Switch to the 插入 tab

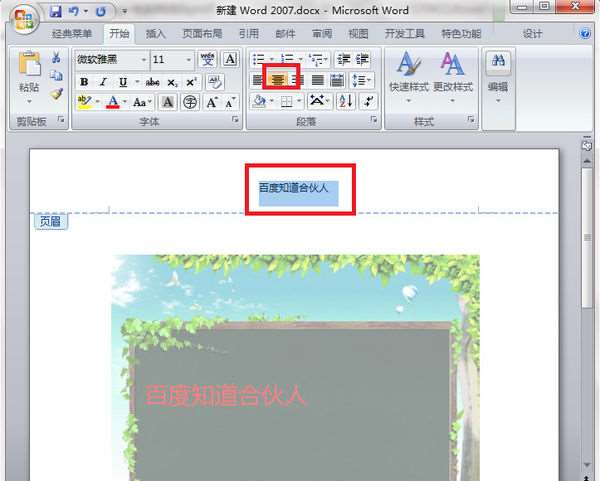(155, 34)
